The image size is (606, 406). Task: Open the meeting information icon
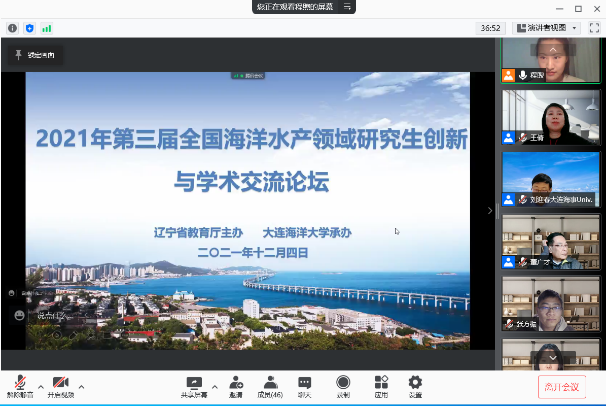coord(12,28)
